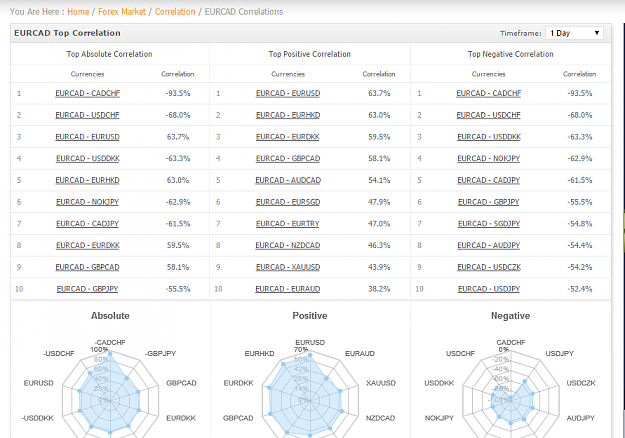Open EURCAD - CADJPY link in Negative table
The width and height of the screenshot is (625, 438).
click(x=489, y=180)
